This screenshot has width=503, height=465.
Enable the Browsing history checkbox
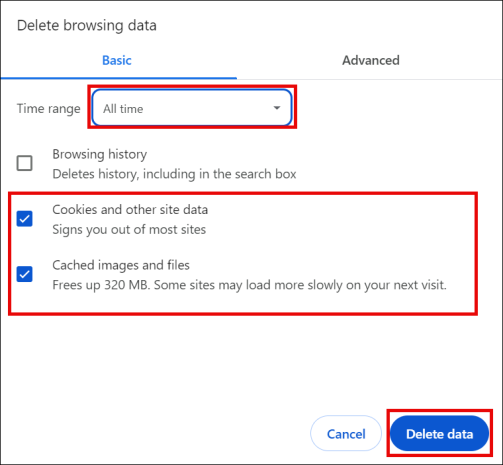tap(25, 163)
